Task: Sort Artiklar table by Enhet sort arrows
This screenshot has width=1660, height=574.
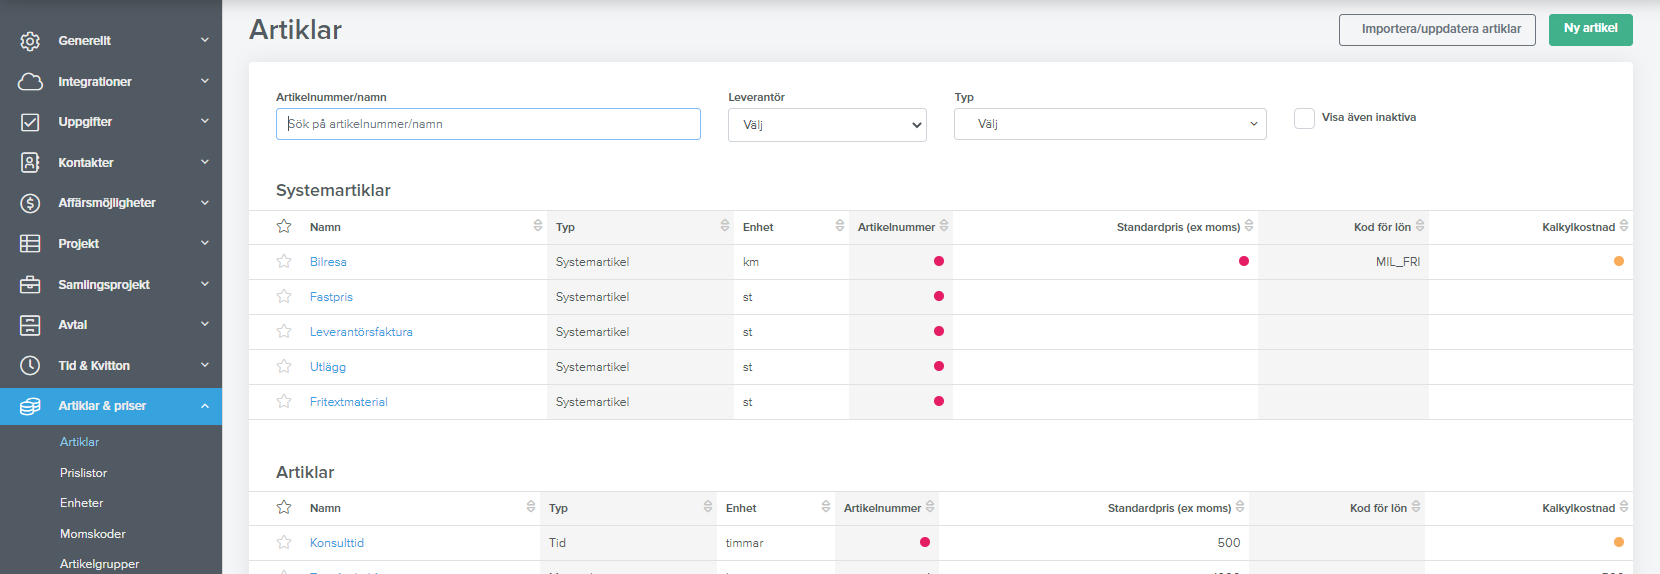Action: tap(826, 507)
